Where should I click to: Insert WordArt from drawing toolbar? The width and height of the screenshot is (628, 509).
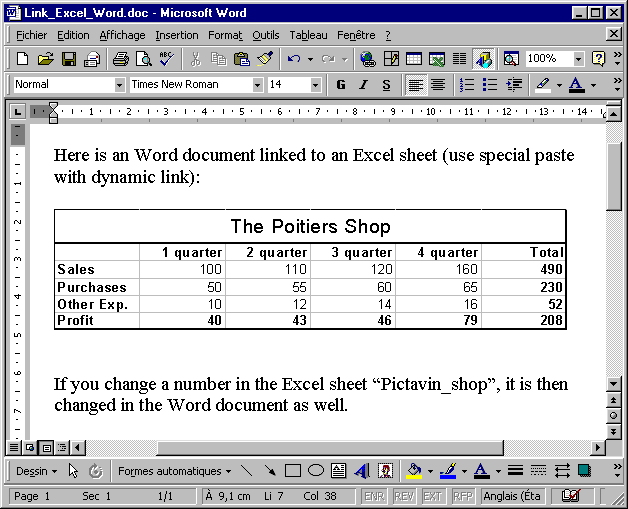[361, 470]
